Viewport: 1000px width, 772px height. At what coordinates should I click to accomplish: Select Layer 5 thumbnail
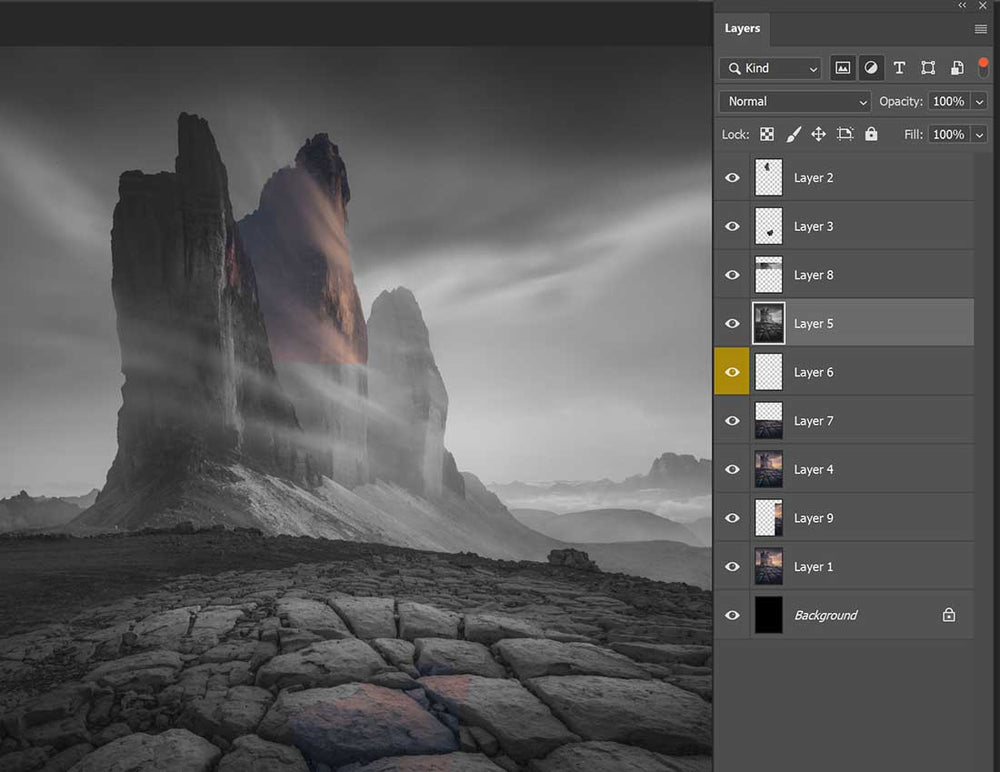768,323
